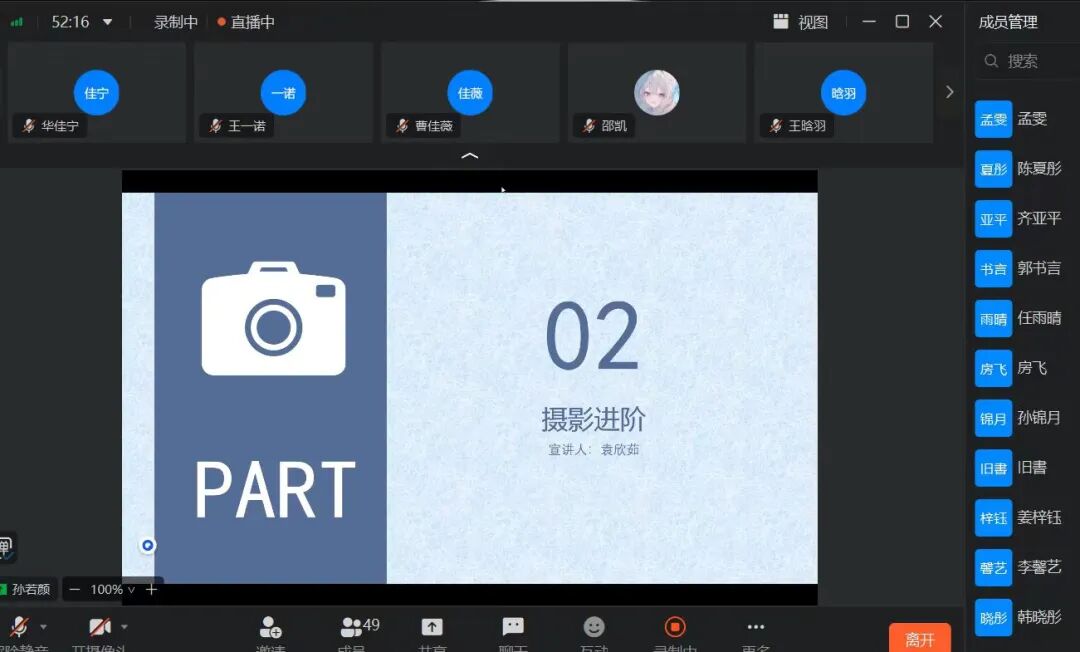This screenshot has height=652, width=1080.
Task: Click the share screen (共享) icon
Action: (432, 627)
